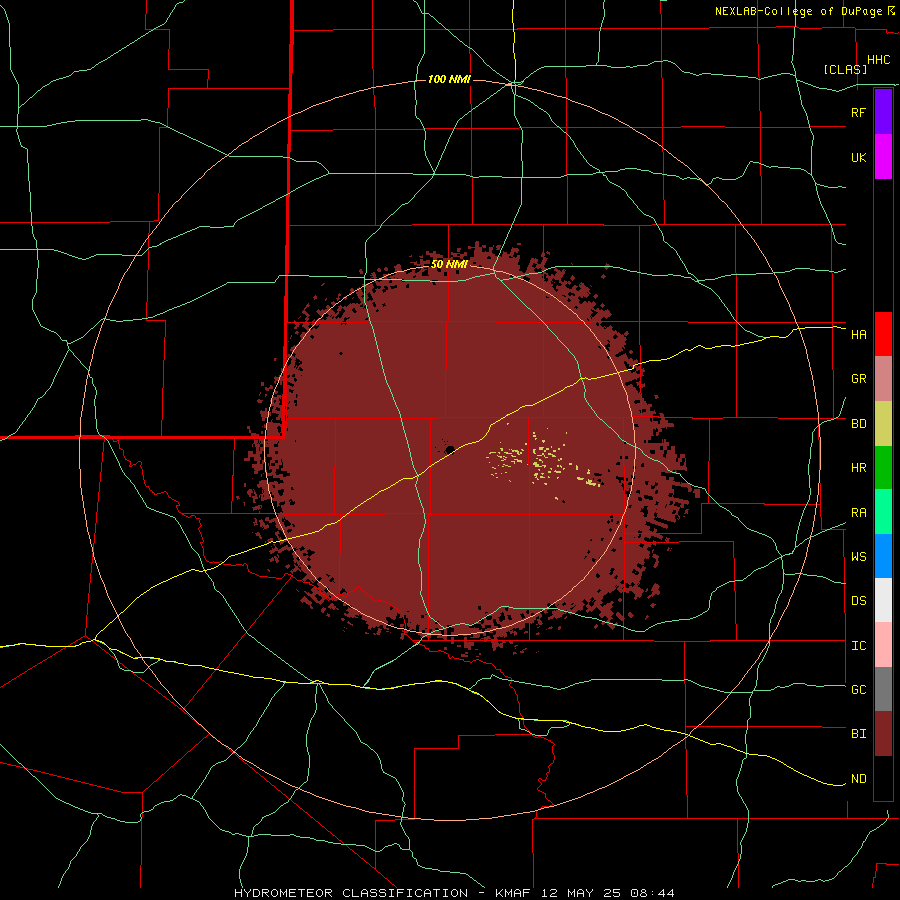
Task: Click the HA legend label
Action: 858,334
